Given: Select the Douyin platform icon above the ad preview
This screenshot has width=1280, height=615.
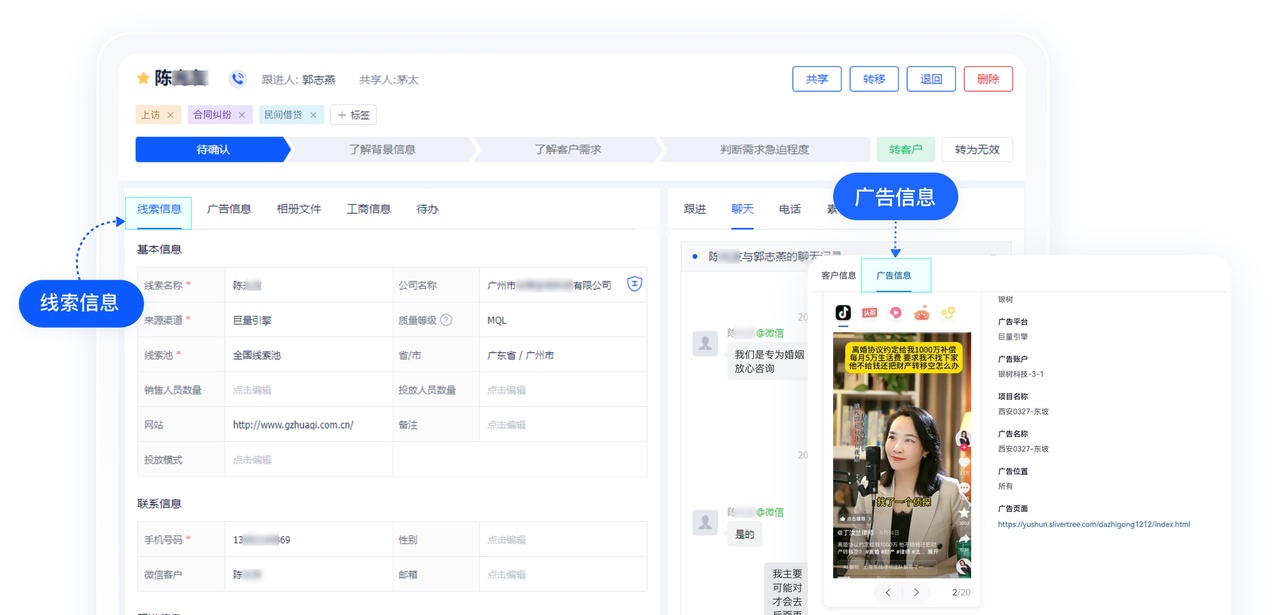Looking at the screenshot, I should point(843,313).
